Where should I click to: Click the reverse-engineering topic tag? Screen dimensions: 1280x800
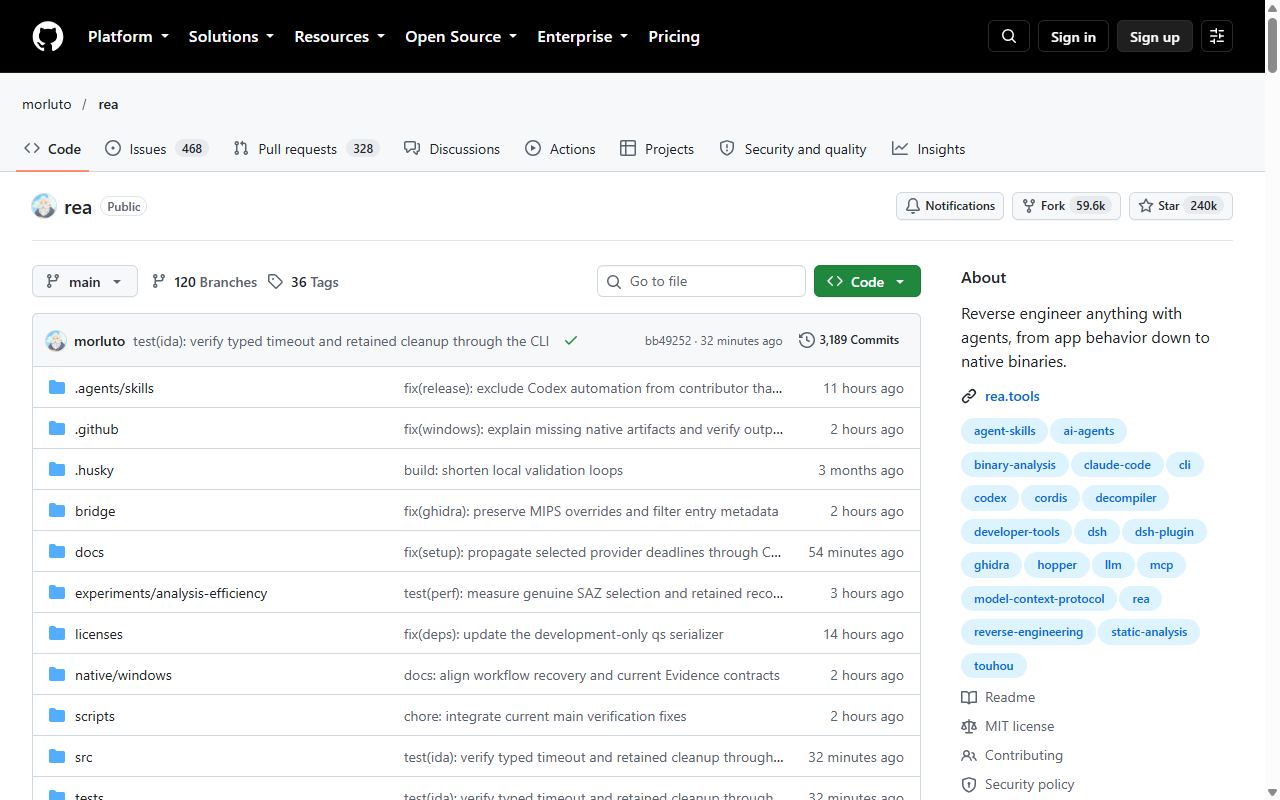tap(1028, 632)
